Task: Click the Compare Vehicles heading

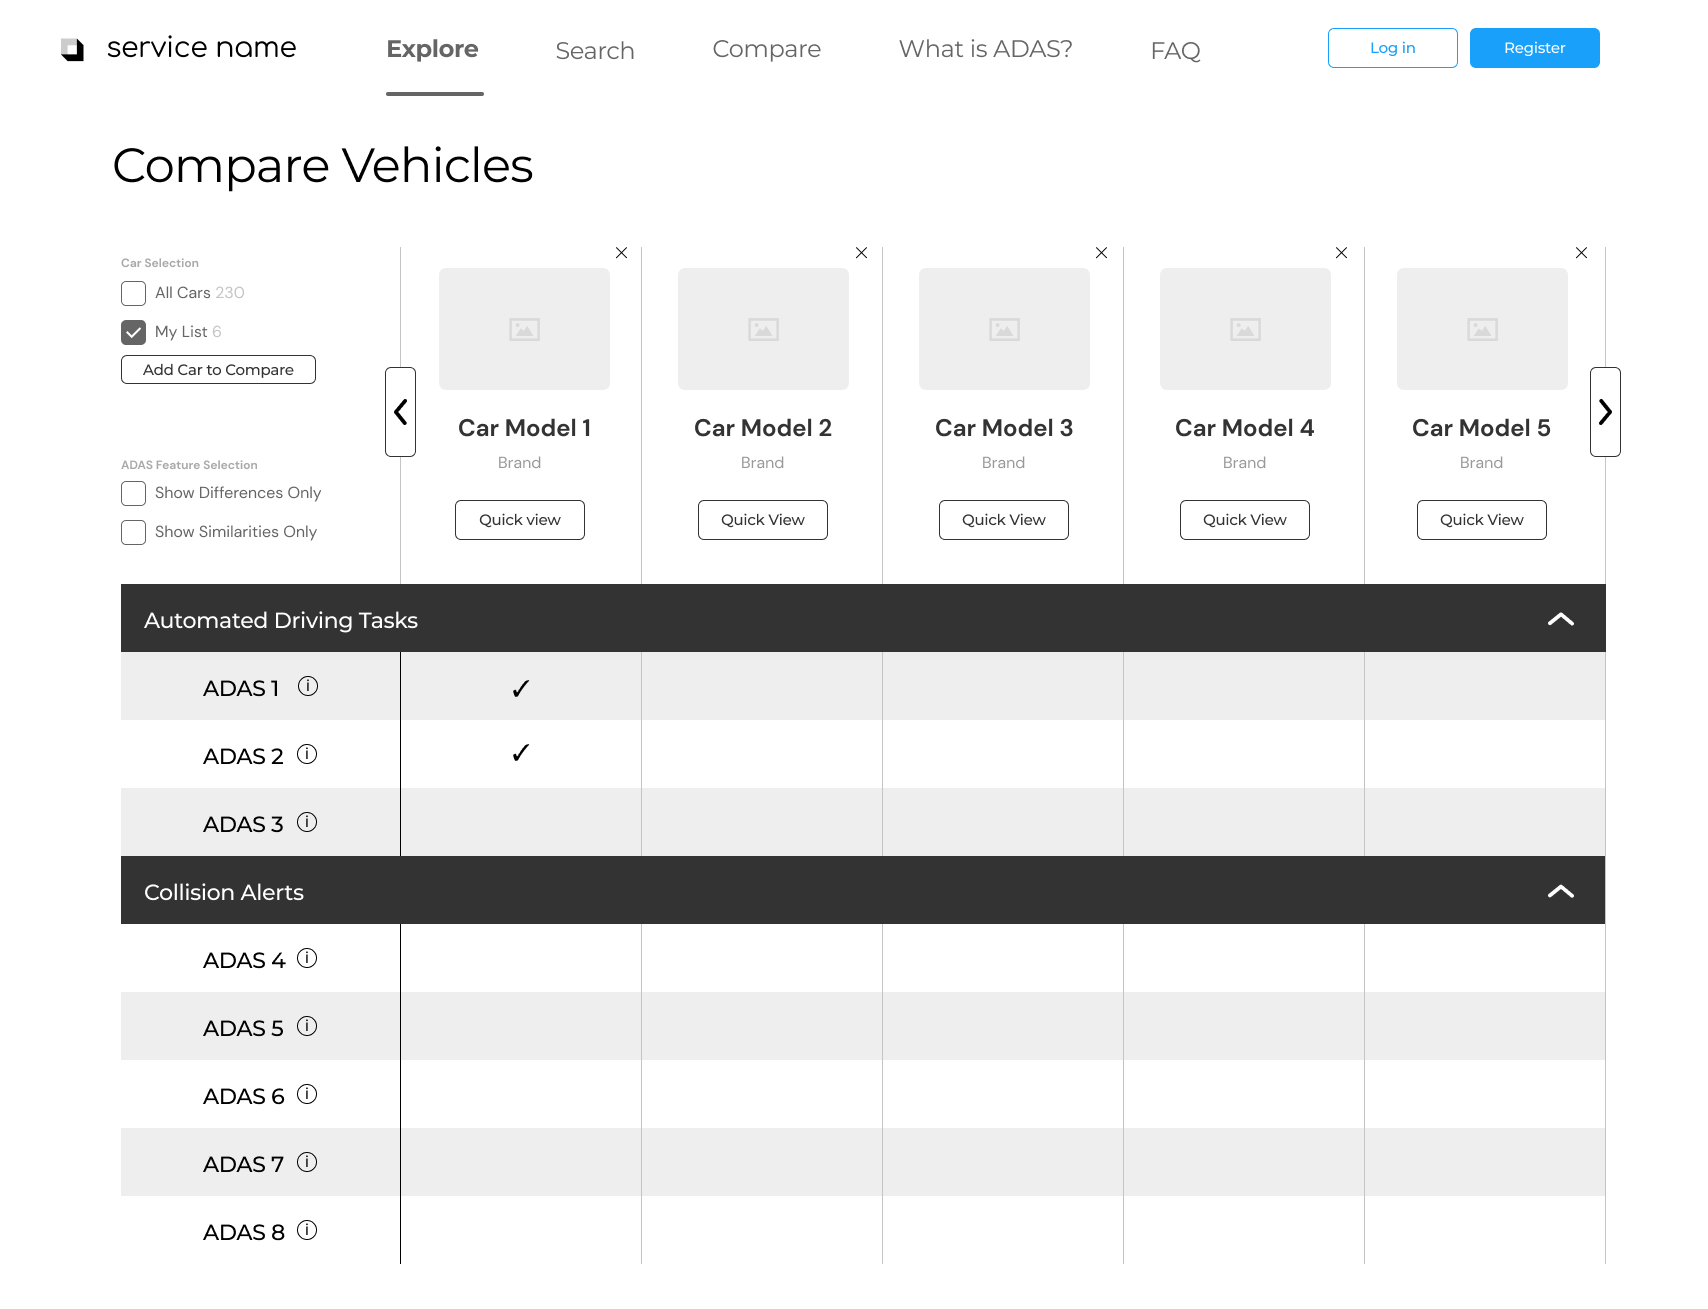Action: (323, 166)
